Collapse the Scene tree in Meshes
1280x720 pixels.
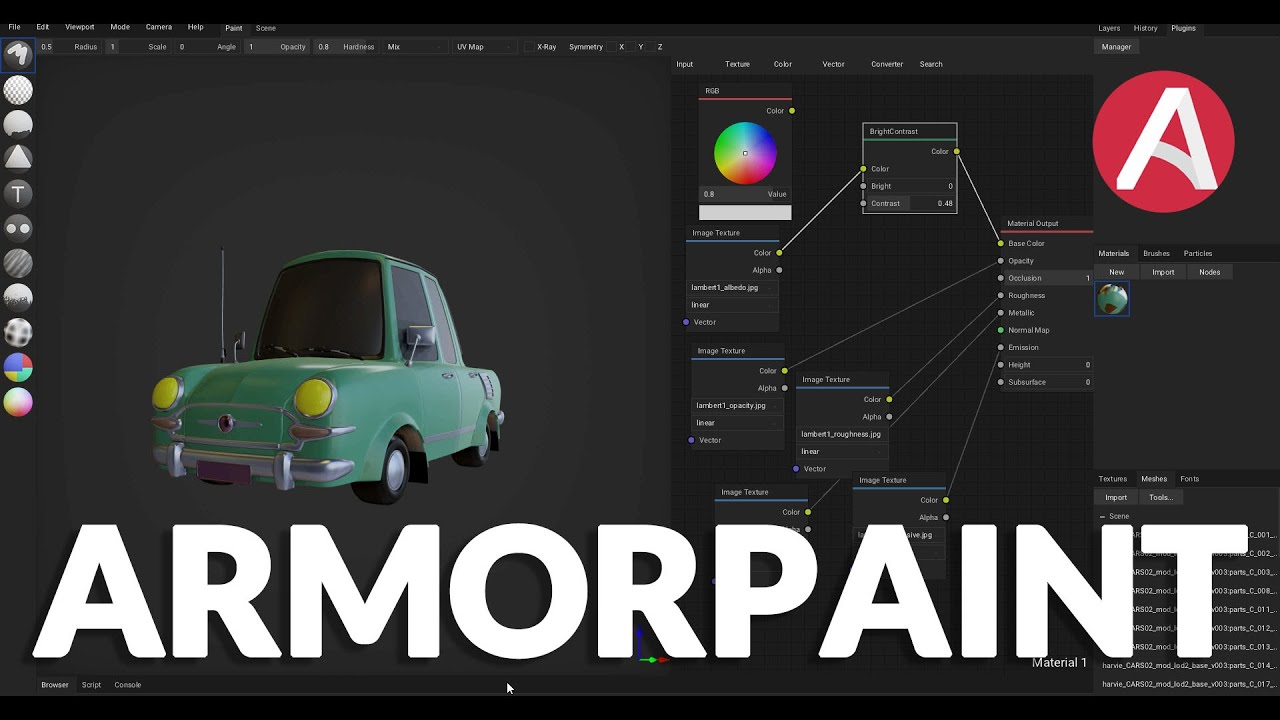click(1103, 517)
